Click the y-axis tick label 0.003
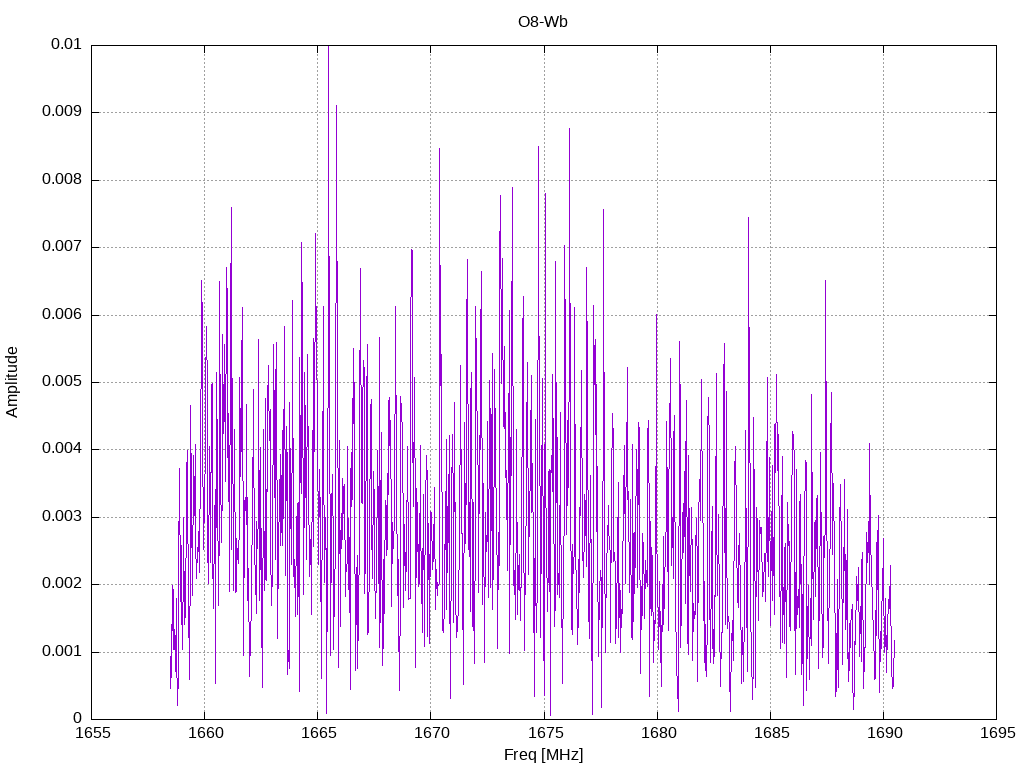 (62, 517)
